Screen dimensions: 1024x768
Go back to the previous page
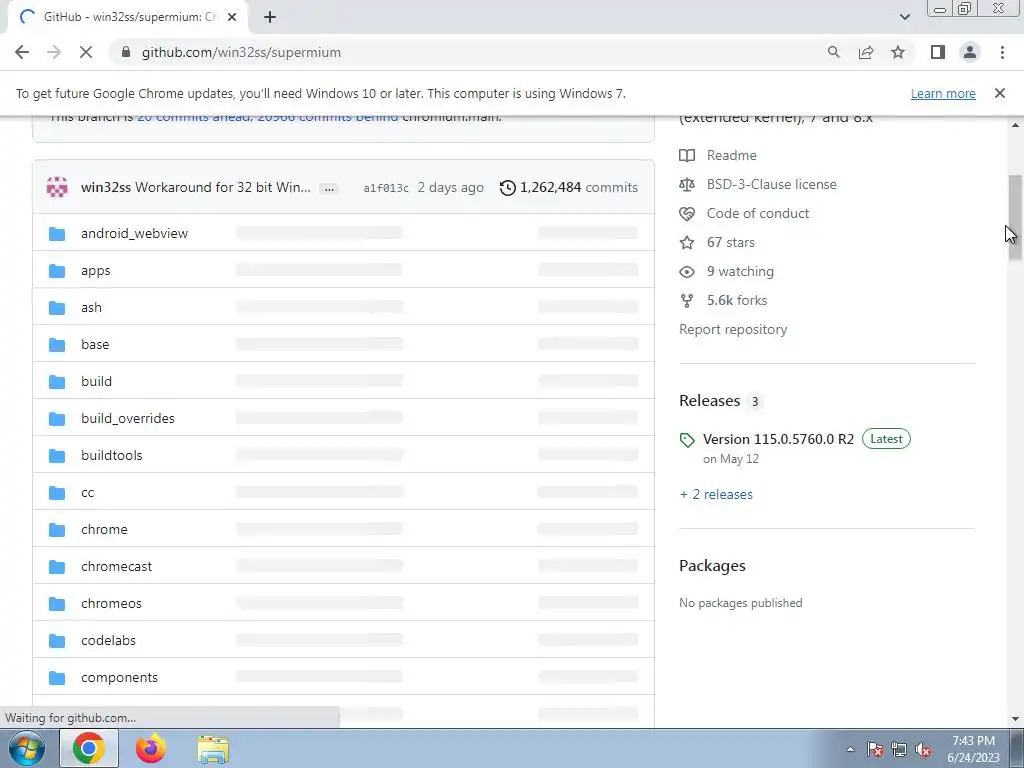click(22, 52)
